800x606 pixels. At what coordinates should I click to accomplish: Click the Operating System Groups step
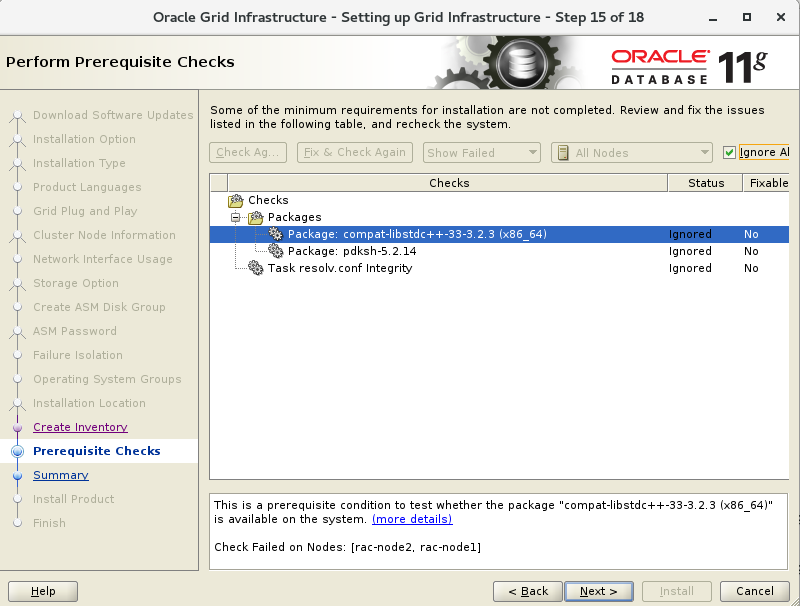point(107,378)
